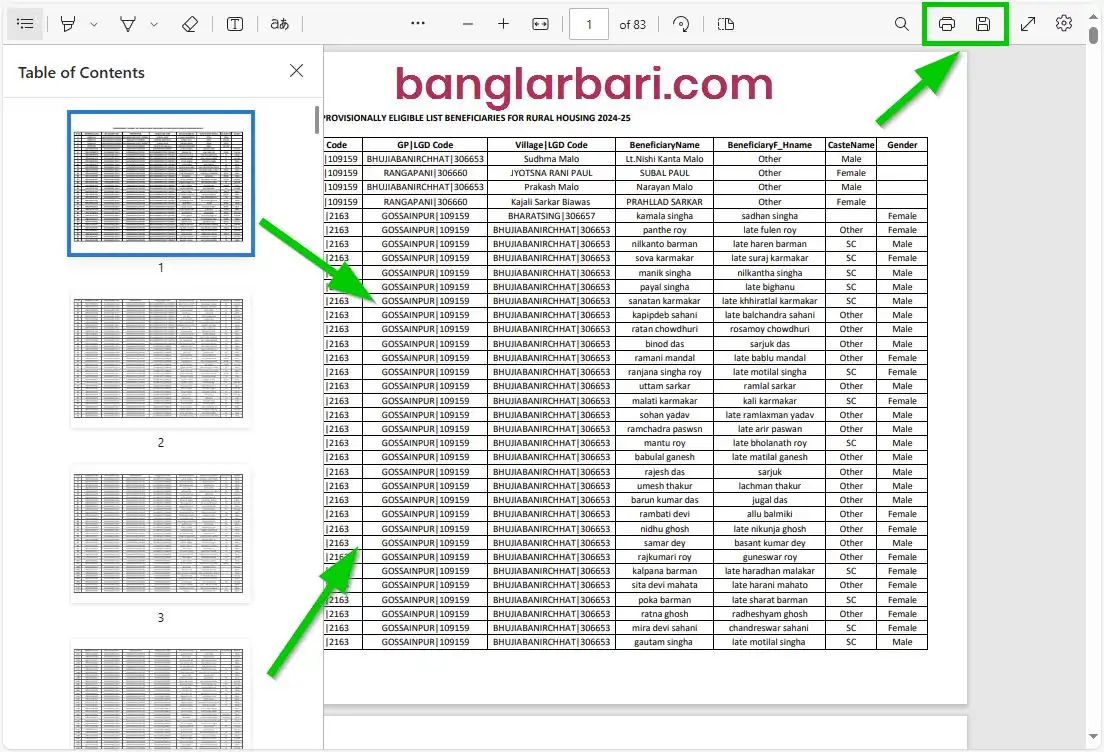Viewport: 1104px width, 752px height.
Task: Select the Draw pen tool
Action: (x=66, y=24)
